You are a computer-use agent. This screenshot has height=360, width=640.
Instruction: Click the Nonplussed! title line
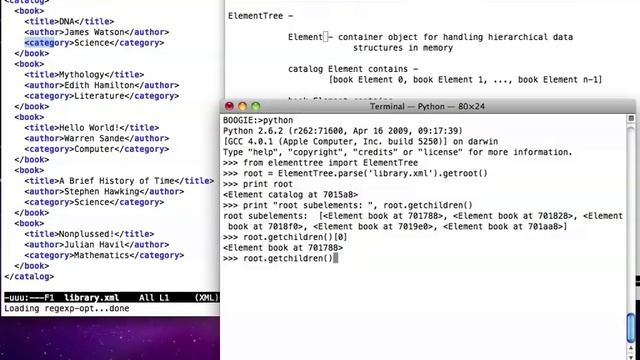(89, 233)
